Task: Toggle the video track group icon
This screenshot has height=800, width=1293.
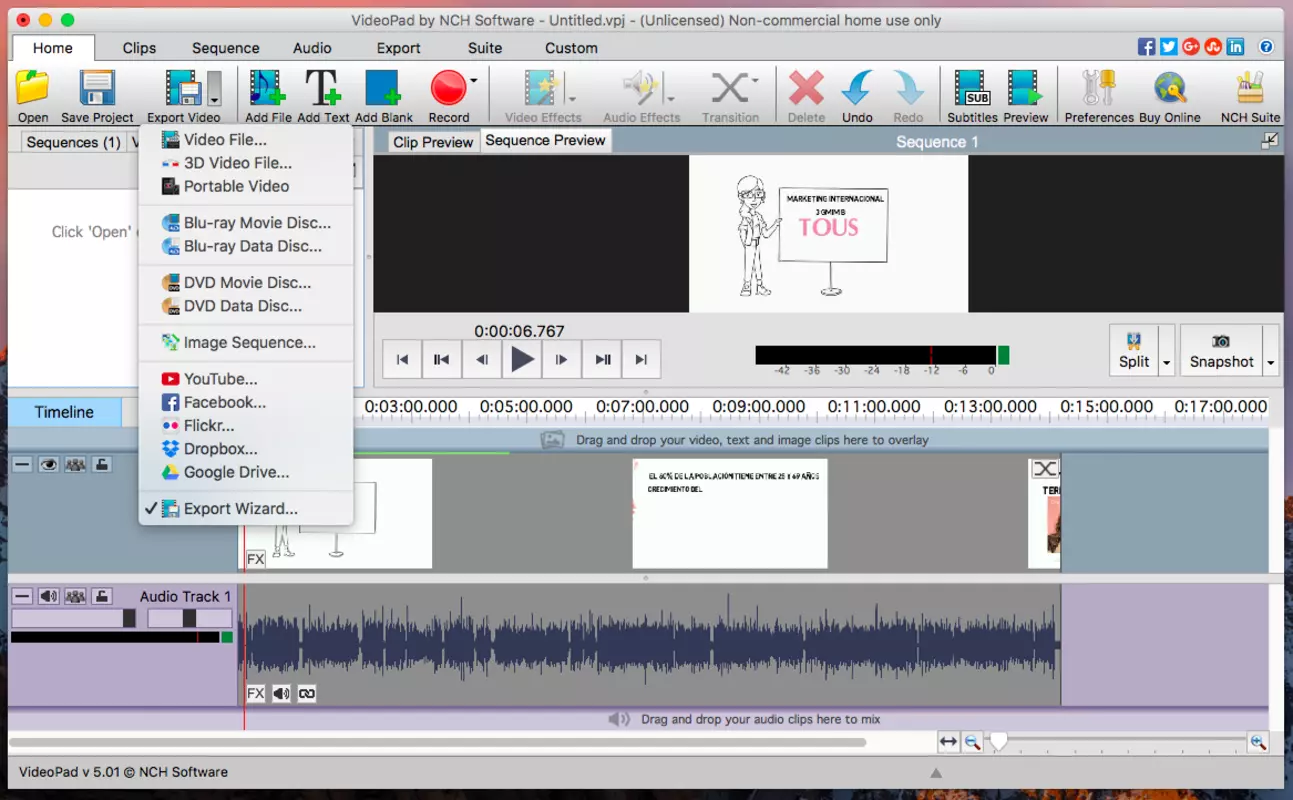Action: tap(75, 464)
